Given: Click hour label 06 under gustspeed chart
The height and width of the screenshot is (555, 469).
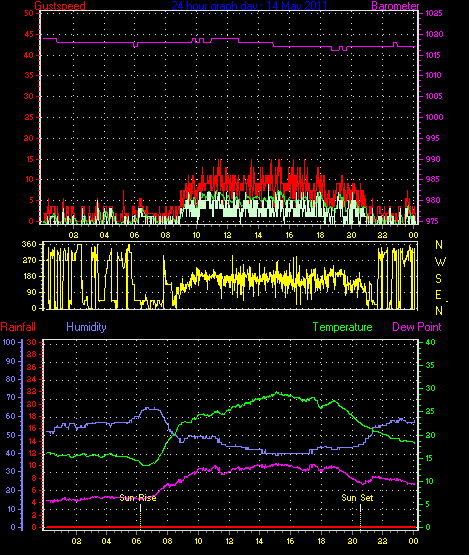Looking at the screenshot, I should tap(135, 235).
